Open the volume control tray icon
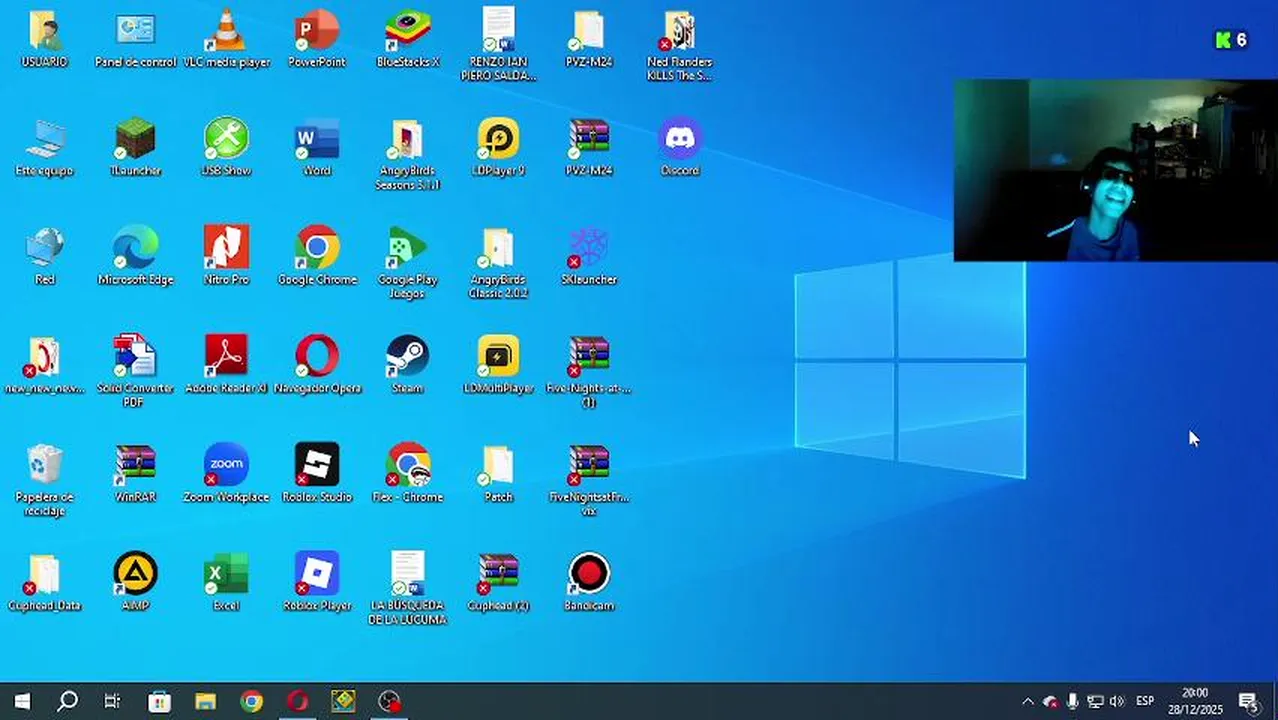This screenshot has height=720, width=1278. [x=1117, y=701]
